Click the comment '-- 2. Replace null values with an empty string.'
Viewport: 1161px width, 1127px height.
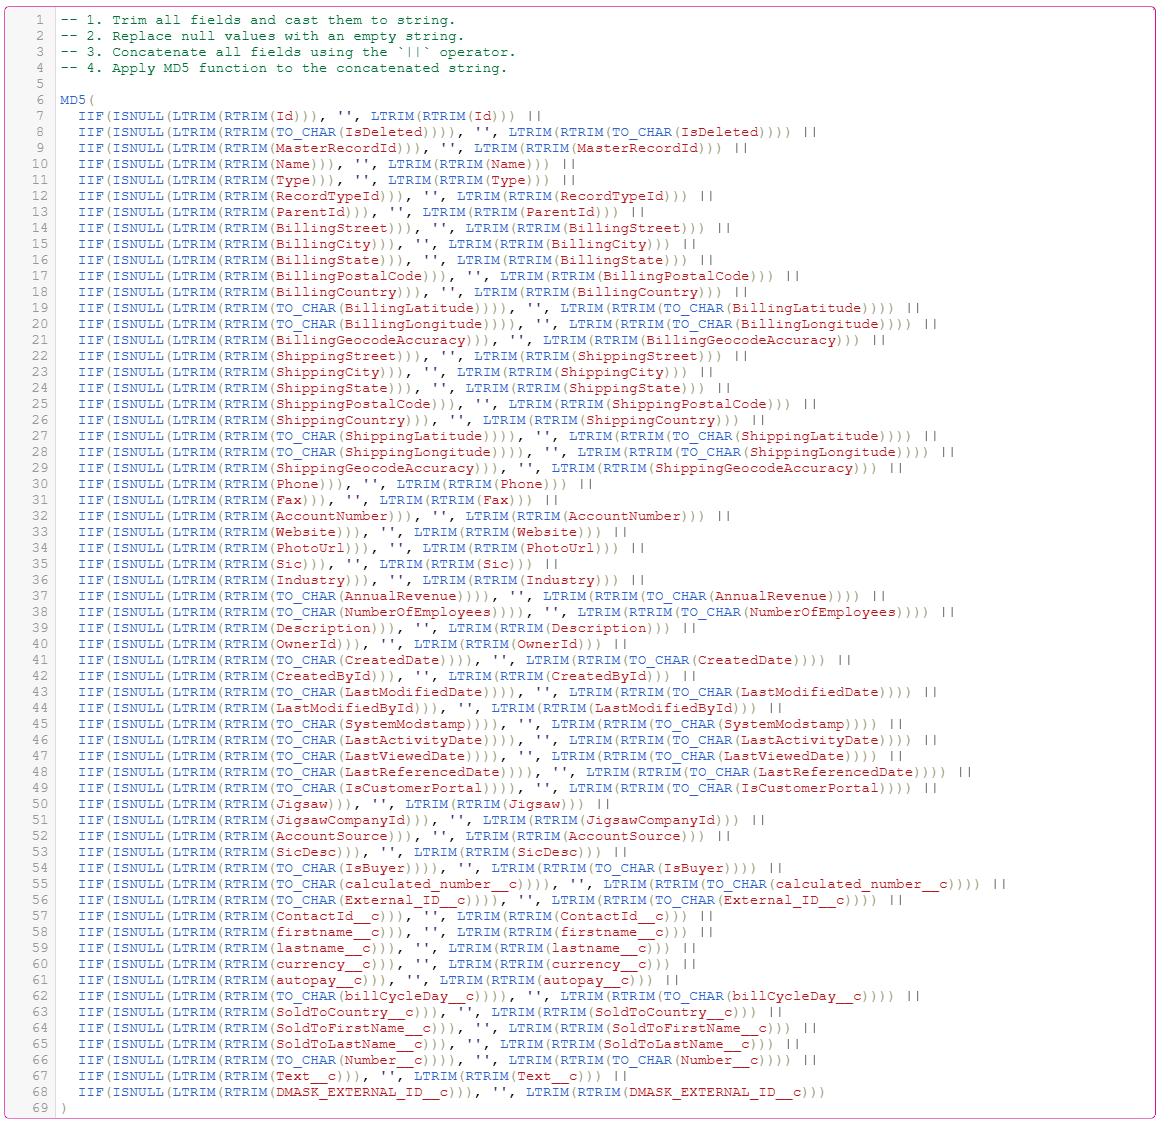click(x=262, y=36)
